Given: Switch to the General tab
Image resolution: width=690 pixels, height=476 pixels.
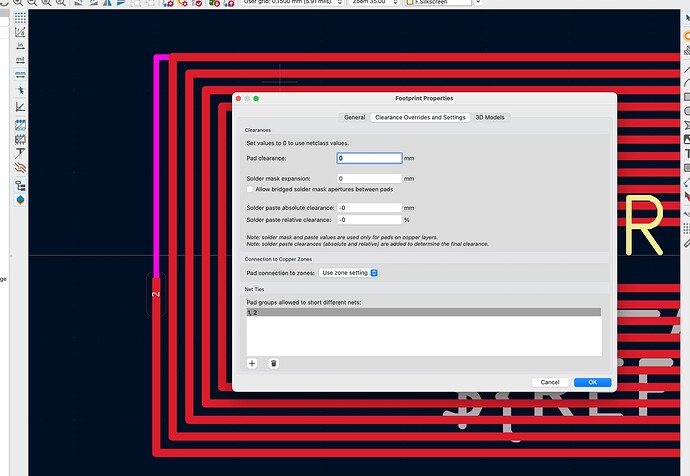Looking at the screenshot, I should 354,117.
